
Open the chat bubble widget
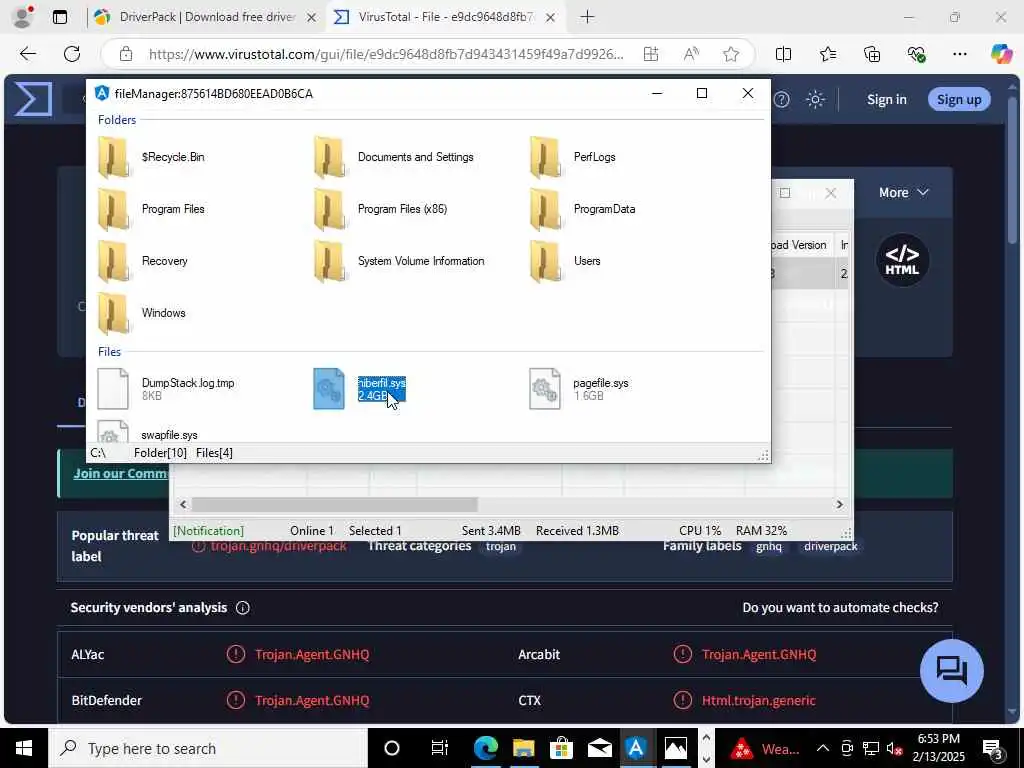tap(952, 671)
